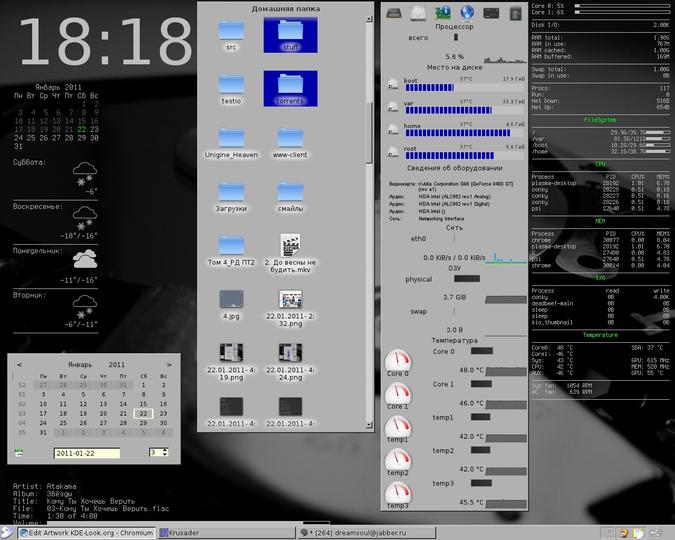Screen dimensions: 675x540
Task: Select the Загрузки folder
Action: (x=231, y=197)
